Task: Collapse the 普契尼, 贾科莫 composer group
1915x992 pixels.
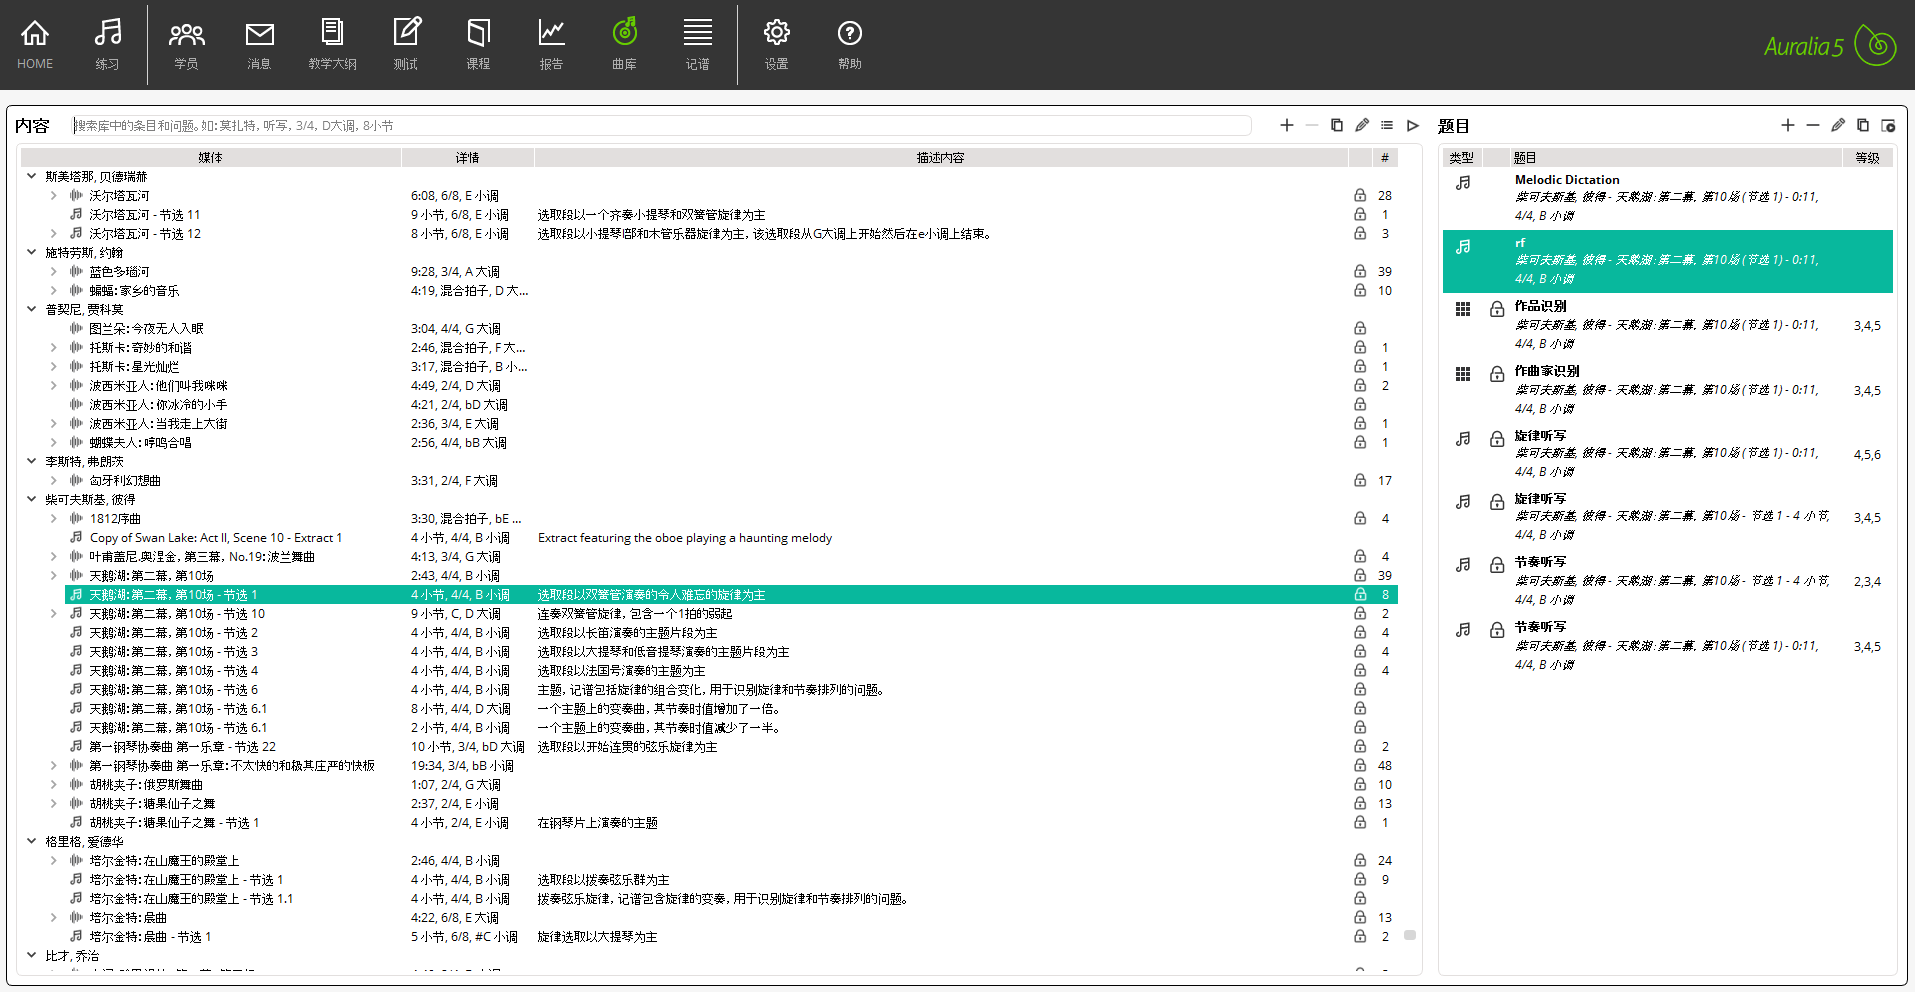Action: coord(31,309)
